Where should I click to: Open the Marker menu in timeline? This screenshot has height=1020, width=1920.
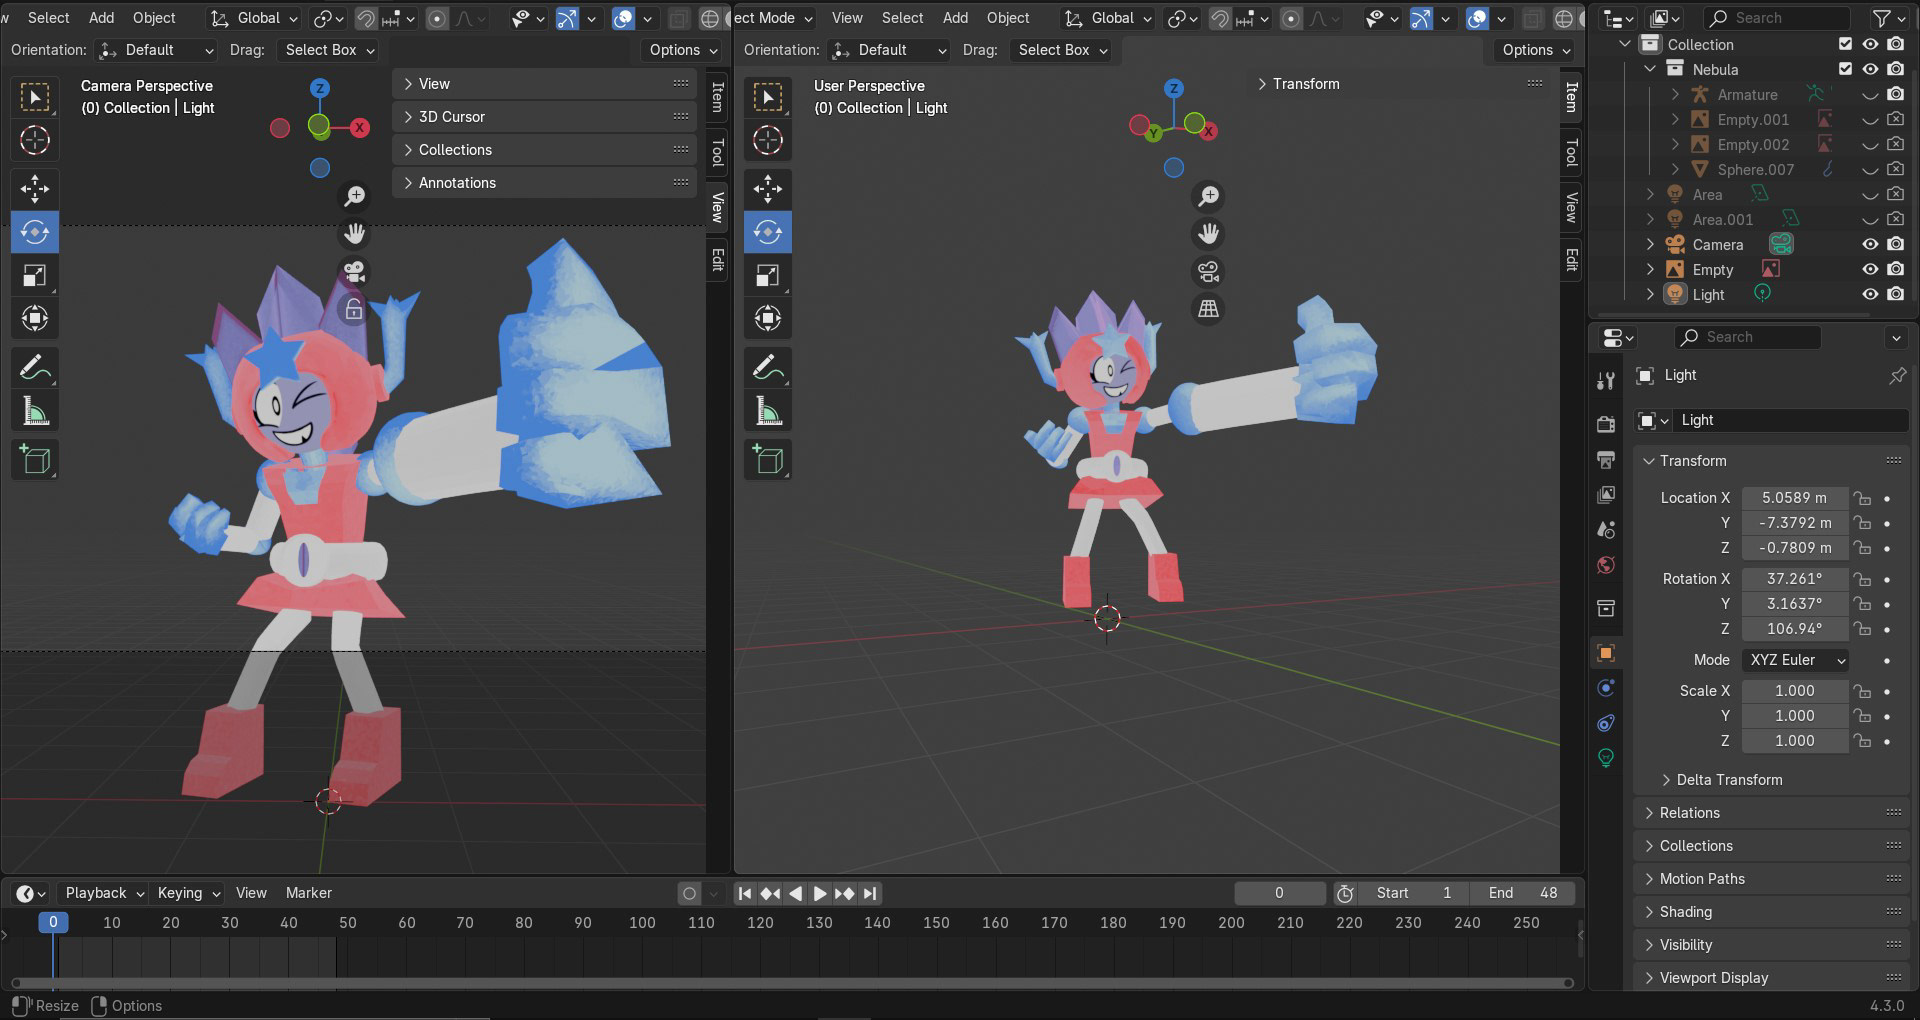click(x=309, y=893)
